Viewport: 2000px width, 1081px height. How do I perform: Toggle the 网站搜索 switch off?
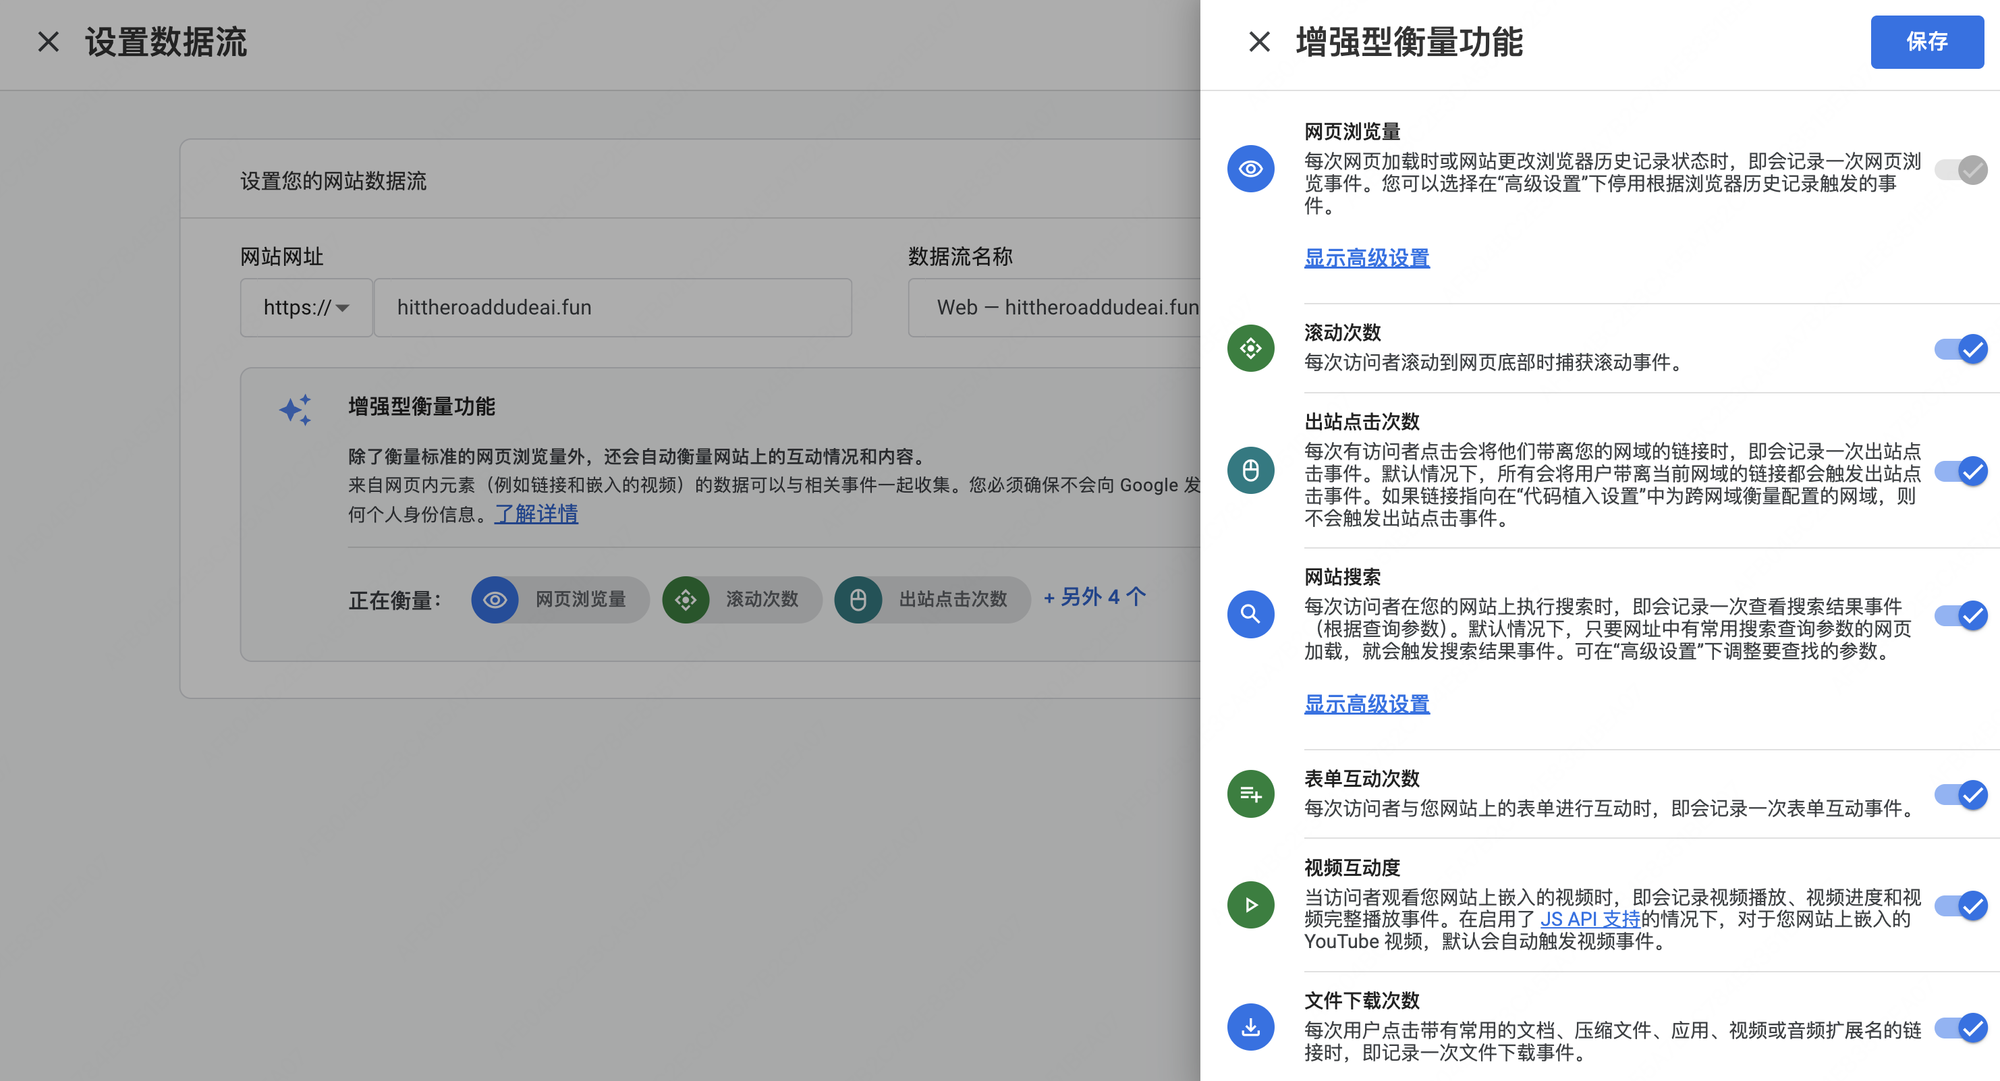[x=1961, y=615]
